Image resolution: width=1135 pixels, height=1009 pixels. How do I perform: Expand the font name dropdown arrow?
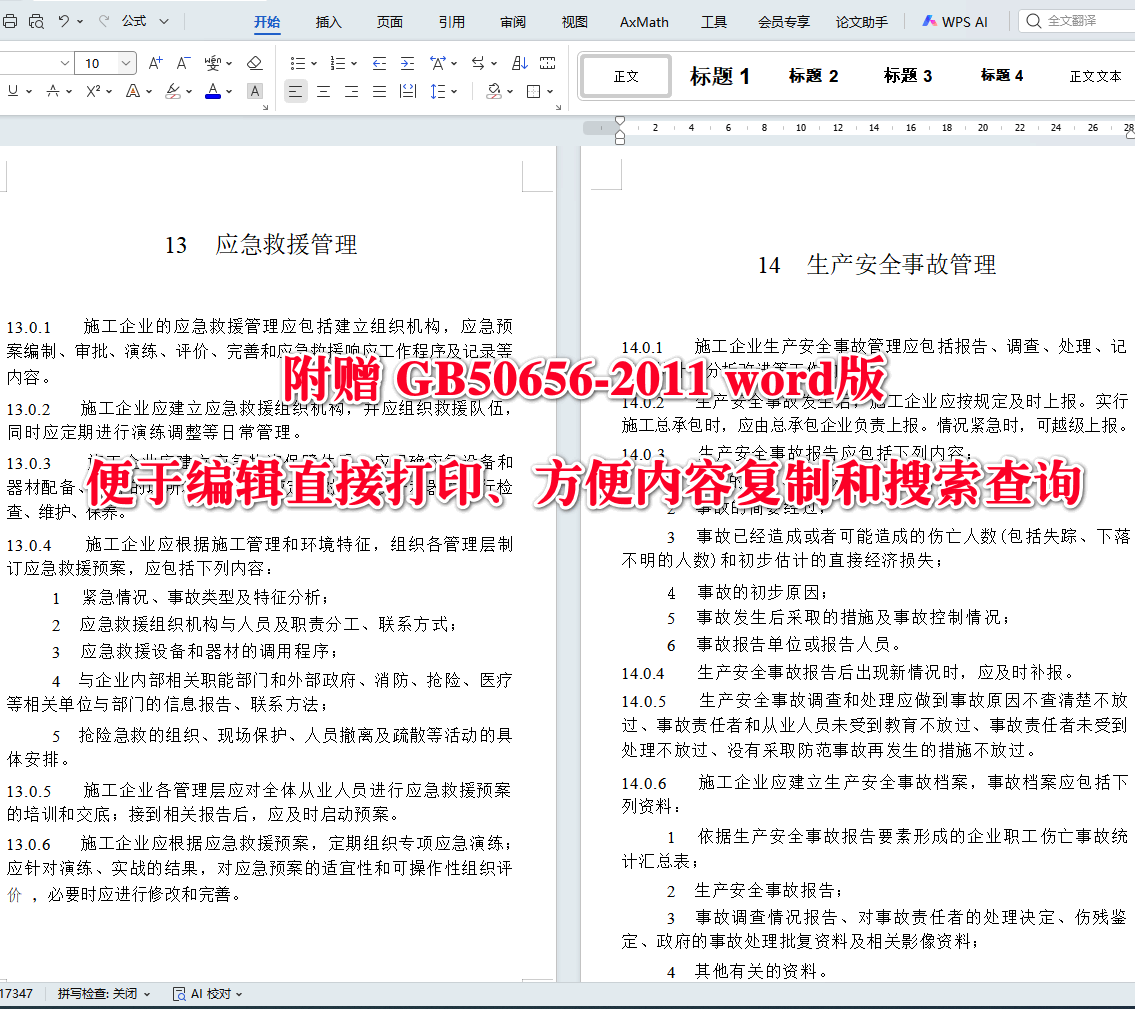[64, 63]
